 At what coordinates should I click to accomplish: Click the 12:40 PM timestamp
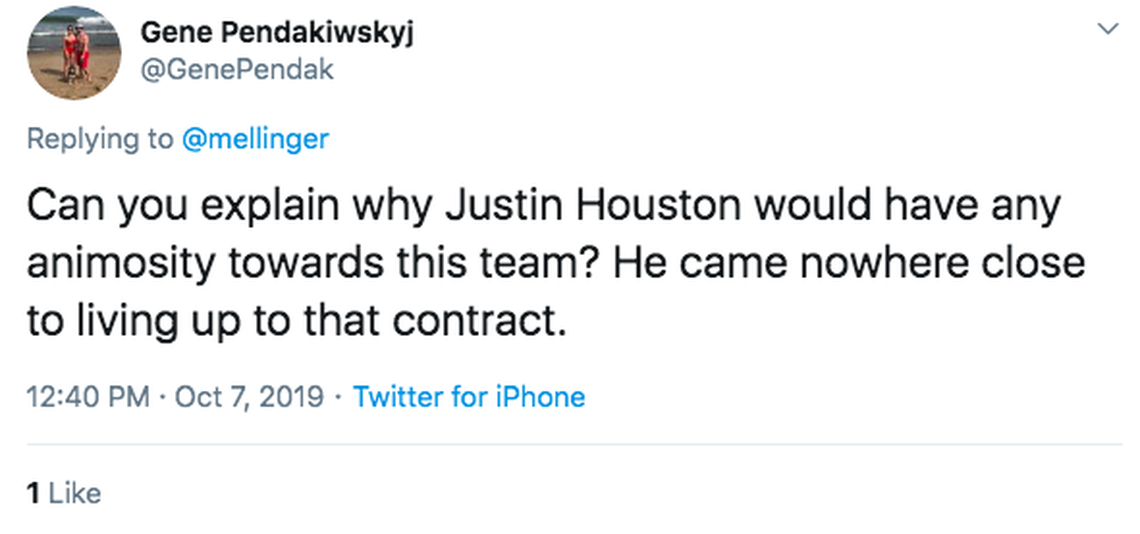tap(89, 397)
